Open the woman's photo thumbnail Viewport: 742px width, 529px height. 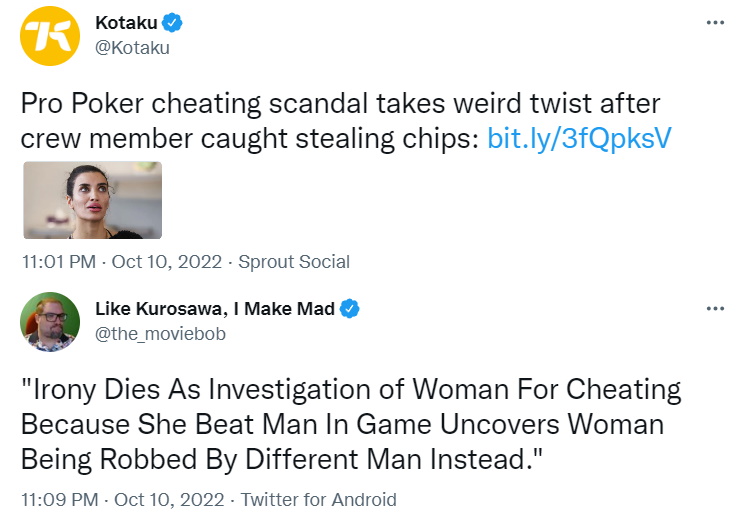click(92, 200)
